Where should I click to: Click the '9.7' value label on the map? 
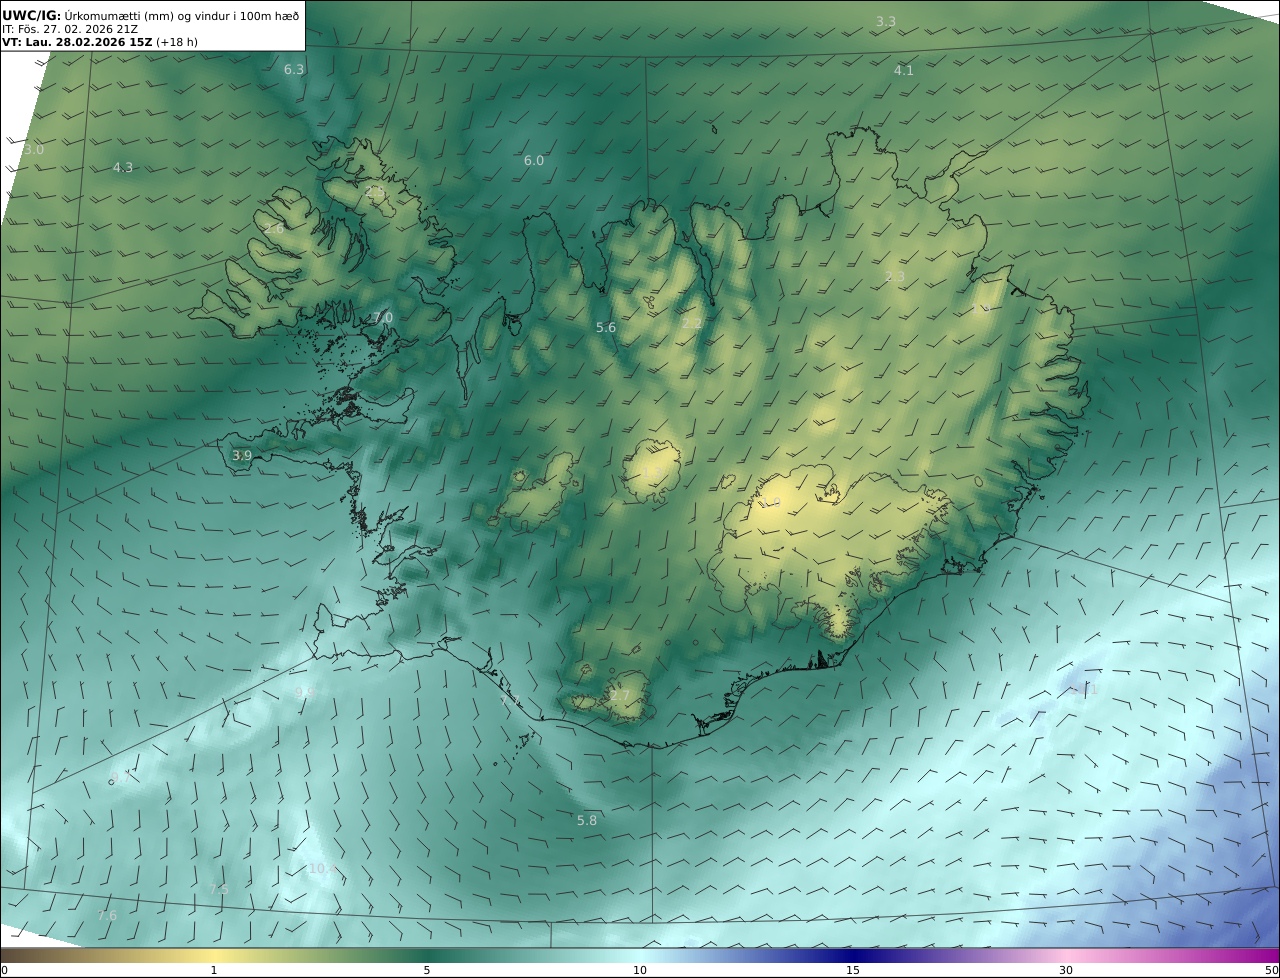click(120, 777)
